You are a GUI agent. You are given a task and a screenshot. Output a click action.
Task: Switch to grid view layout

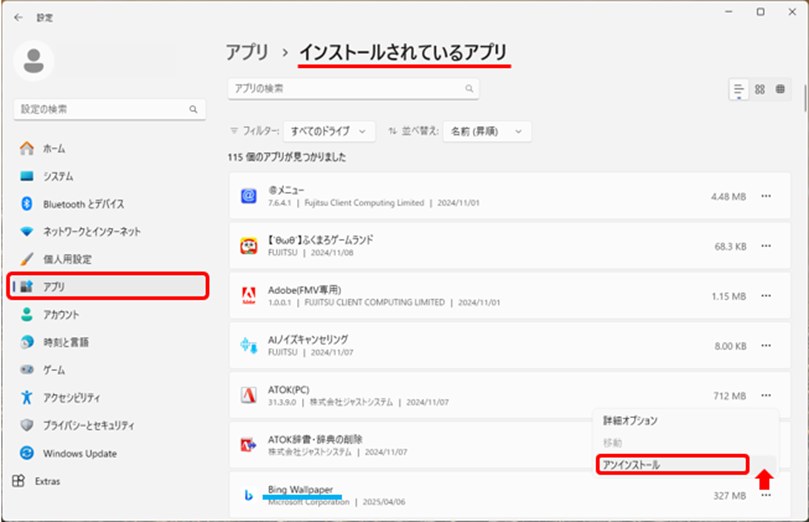click(760, 89)
